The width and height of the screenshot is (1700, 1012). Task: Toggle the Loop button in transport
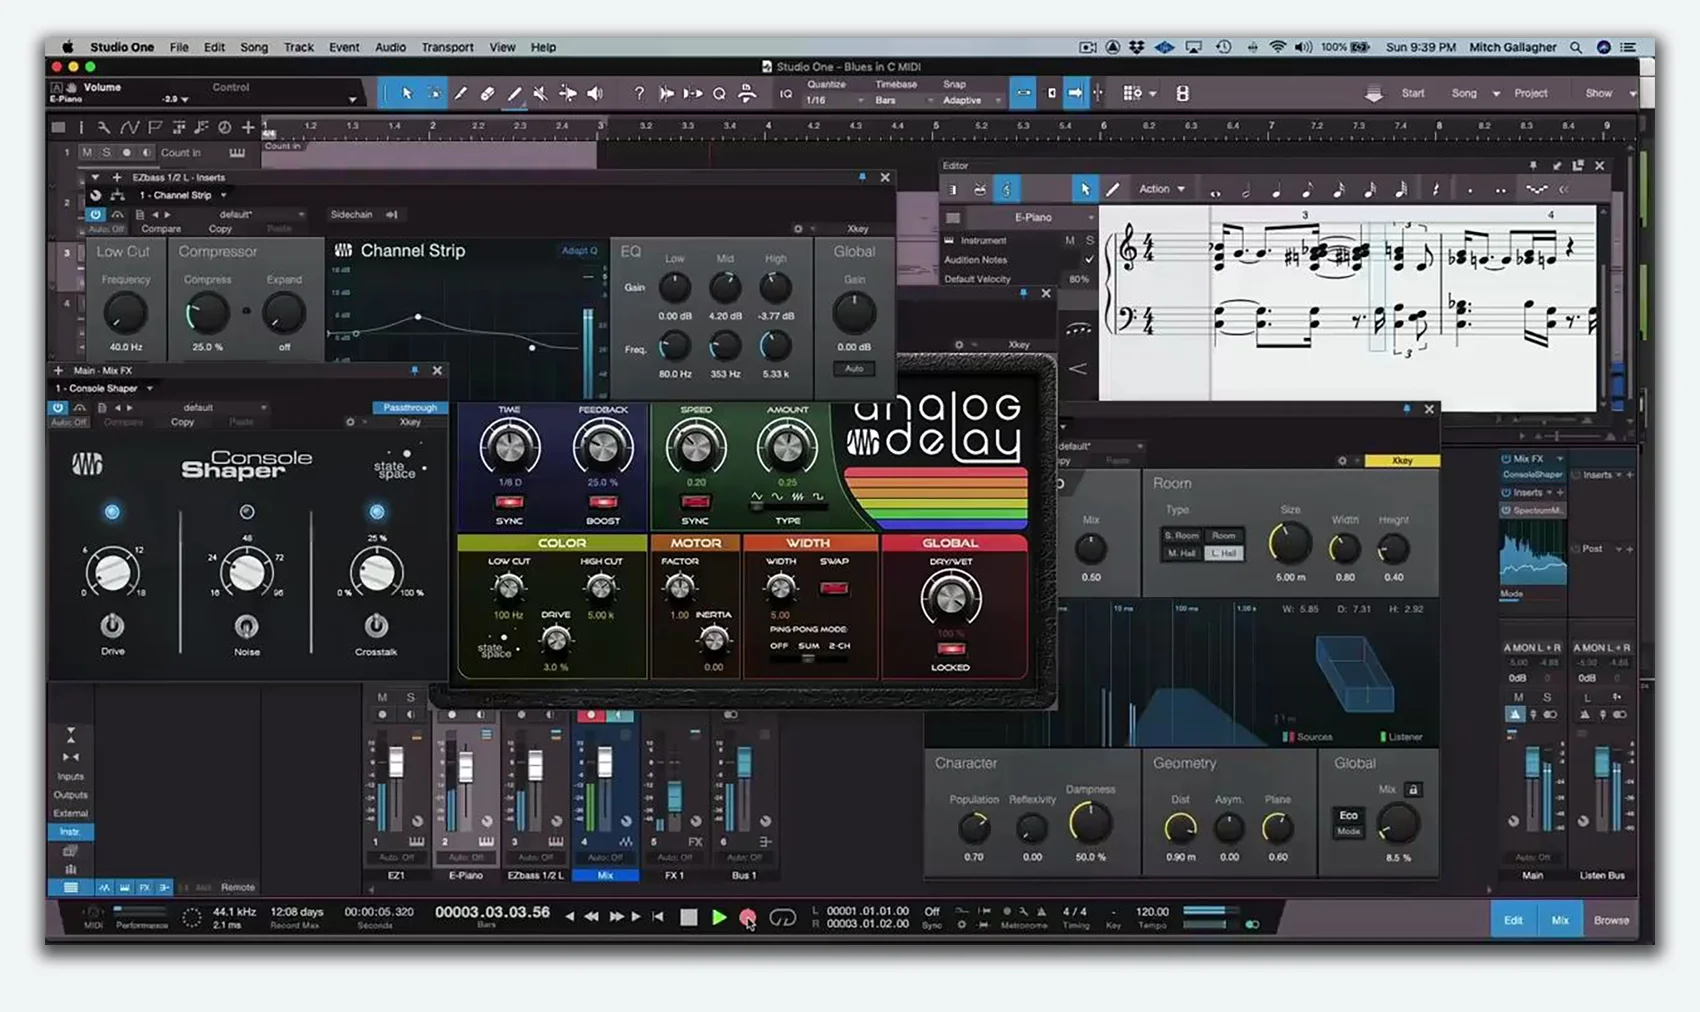[782, 917]
